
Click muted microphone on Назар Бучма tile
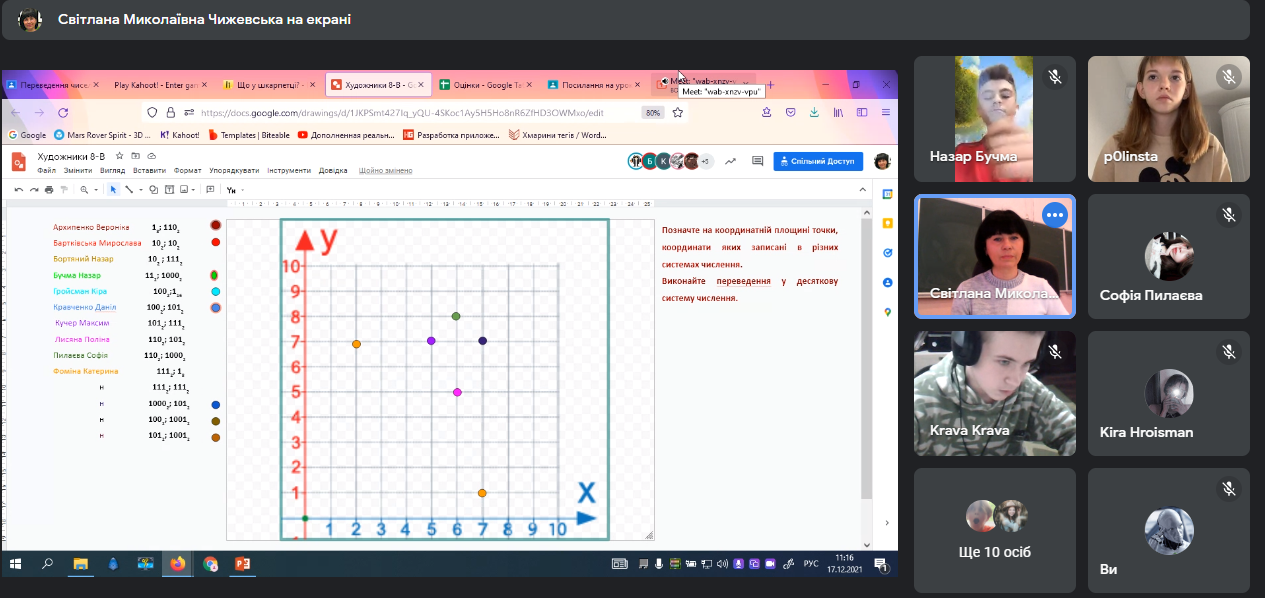(1054, 77)
